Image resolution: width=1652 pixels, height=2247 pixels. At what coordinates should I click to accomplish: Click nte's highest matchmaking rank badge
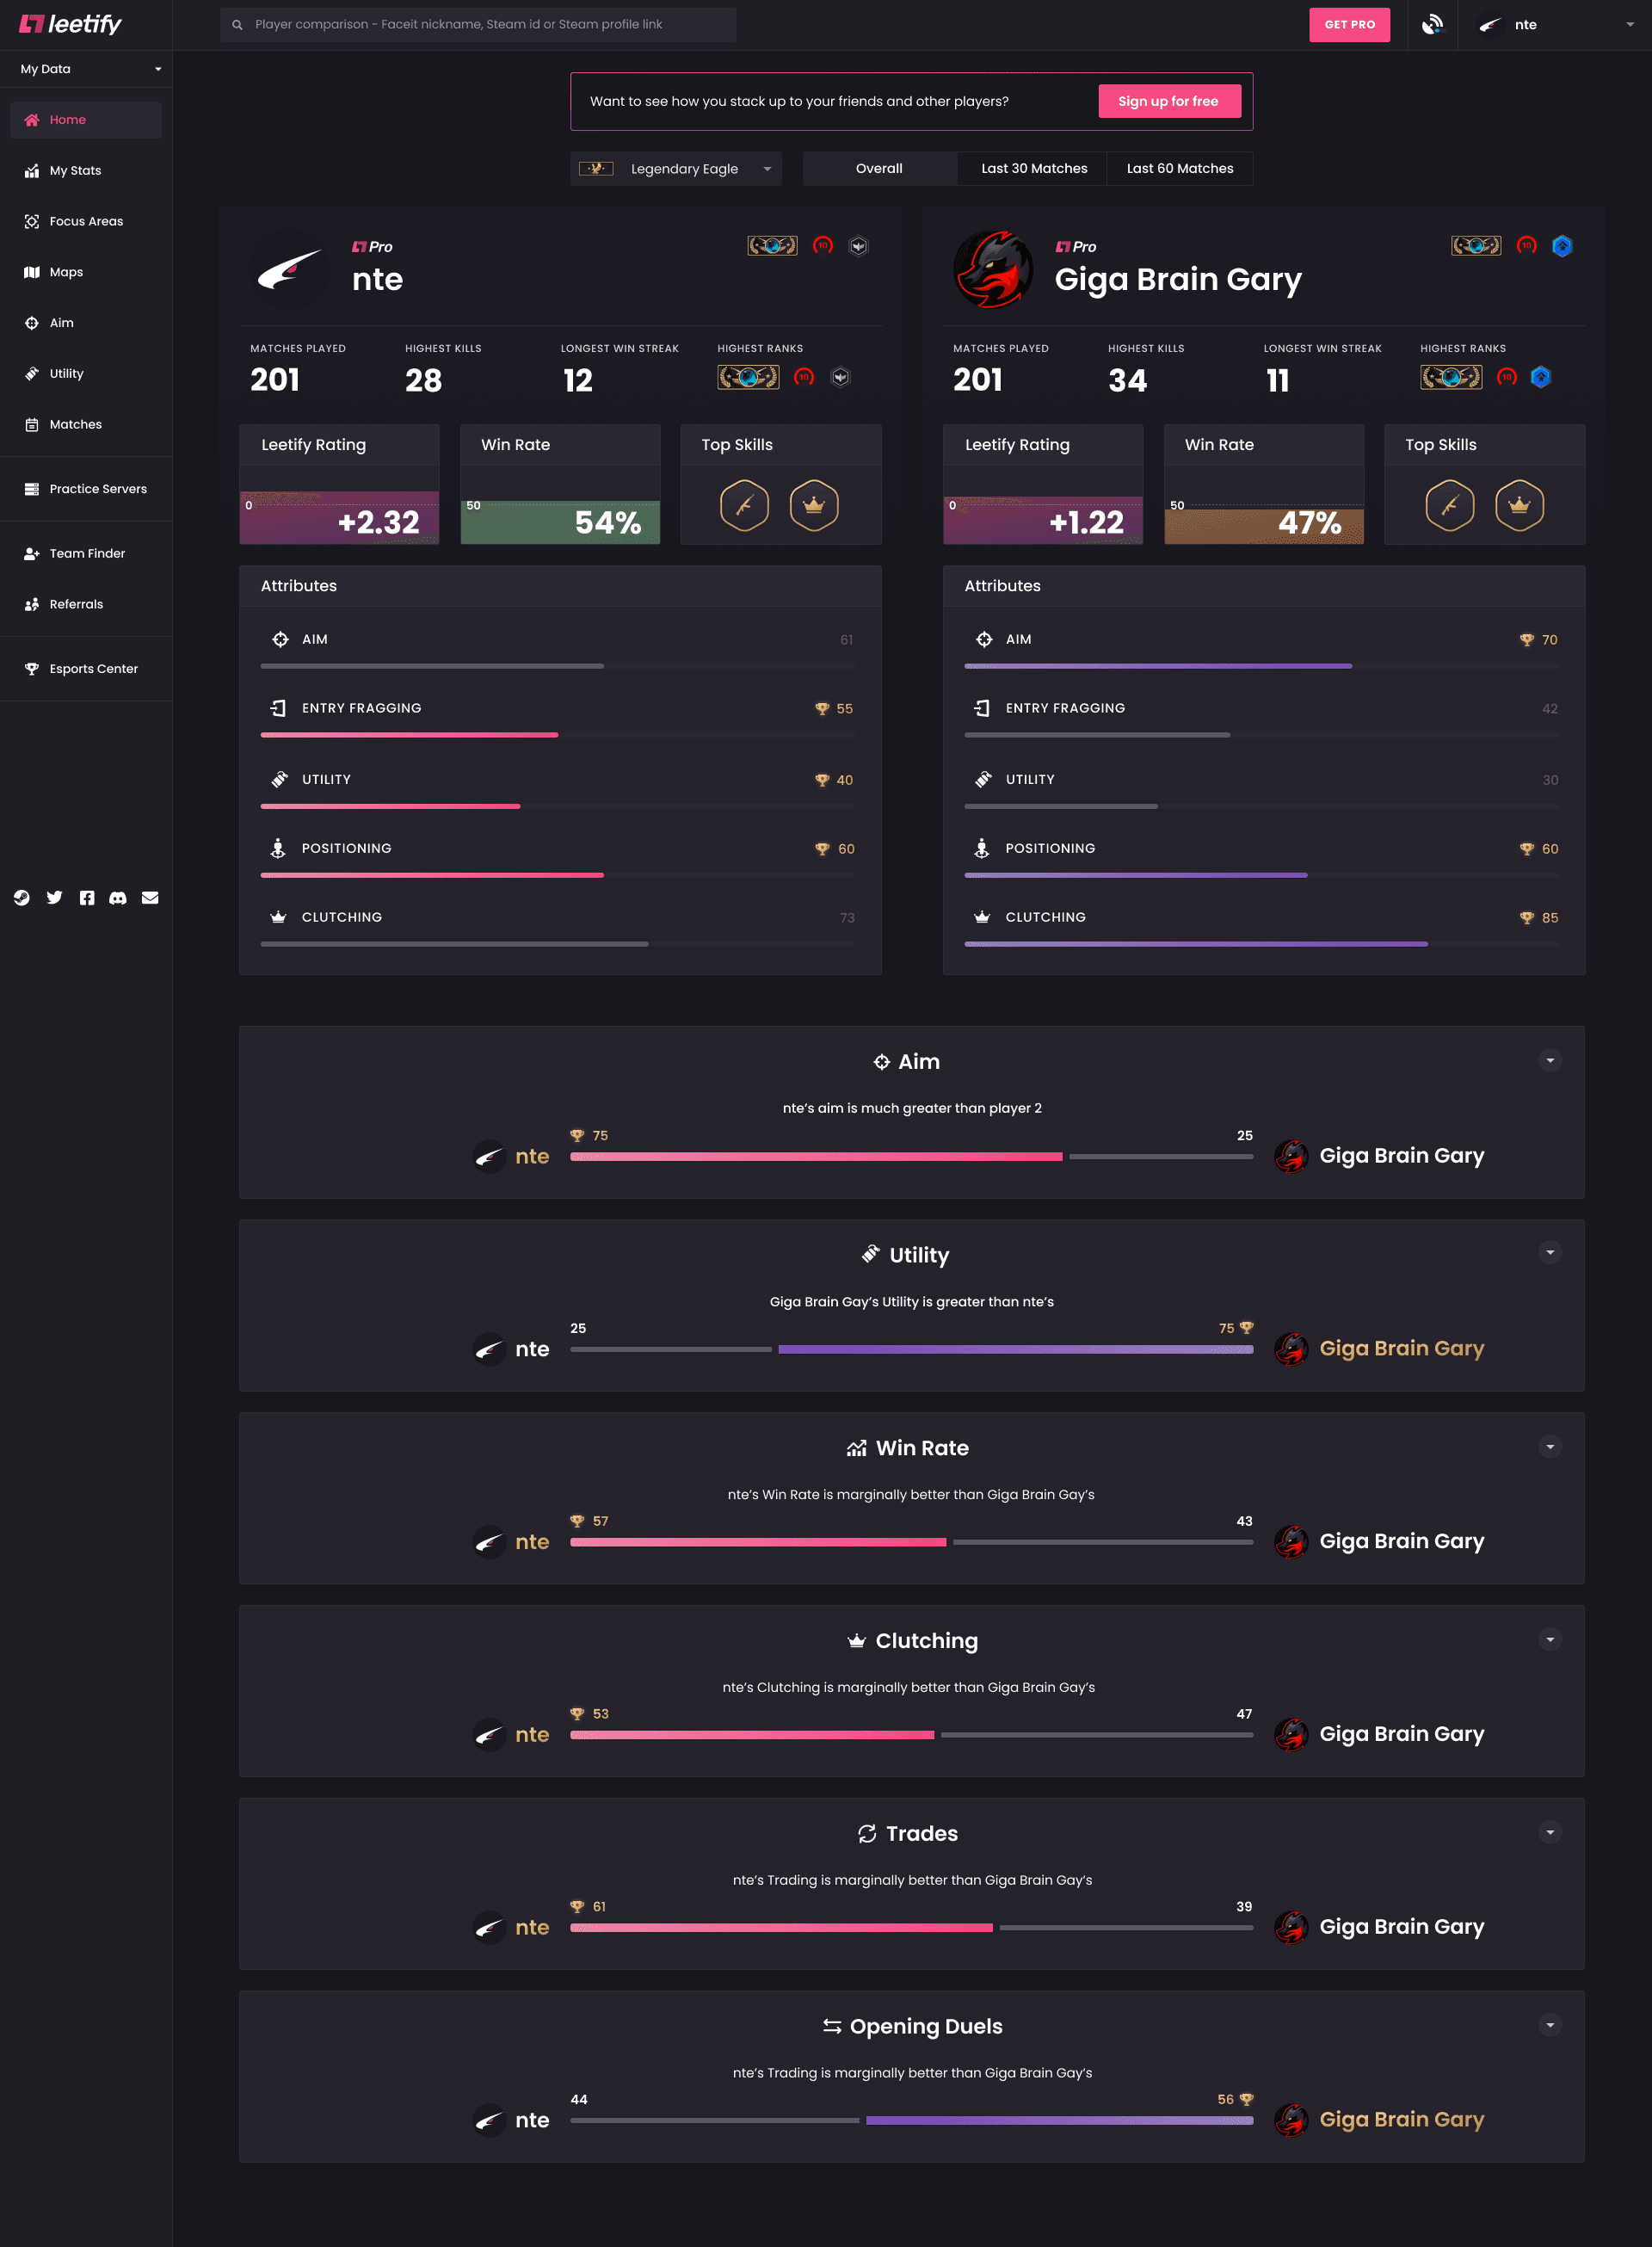tap(748, 377)
